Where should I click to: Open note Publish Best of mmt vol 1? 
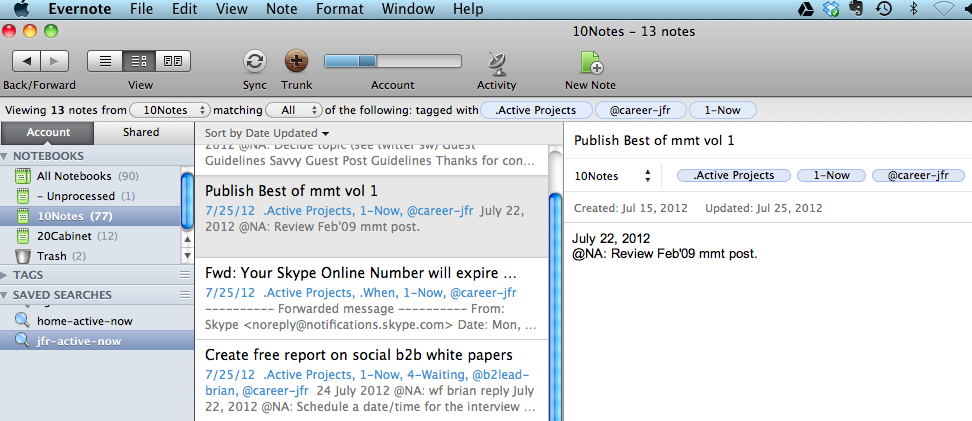tap(371, 216)
